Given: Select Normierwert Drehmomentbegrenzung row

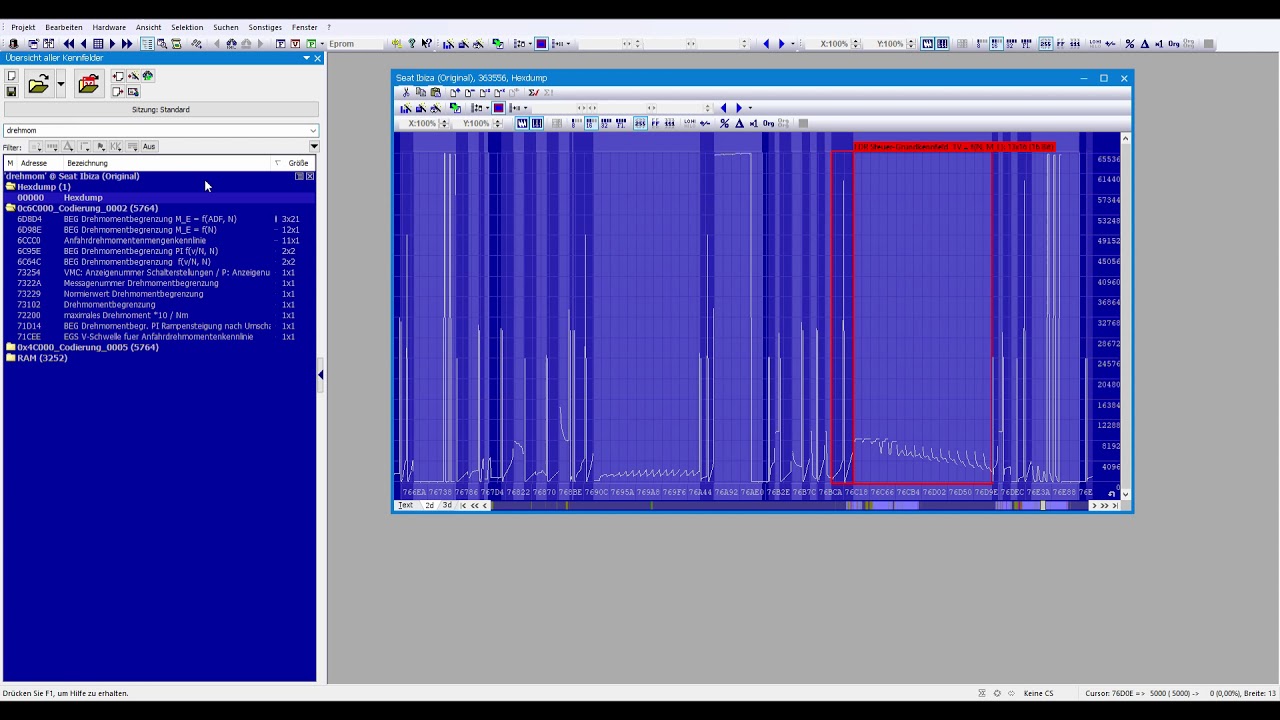Looking at the screenshot, I should pyautogui.click(x=160, y=294).
